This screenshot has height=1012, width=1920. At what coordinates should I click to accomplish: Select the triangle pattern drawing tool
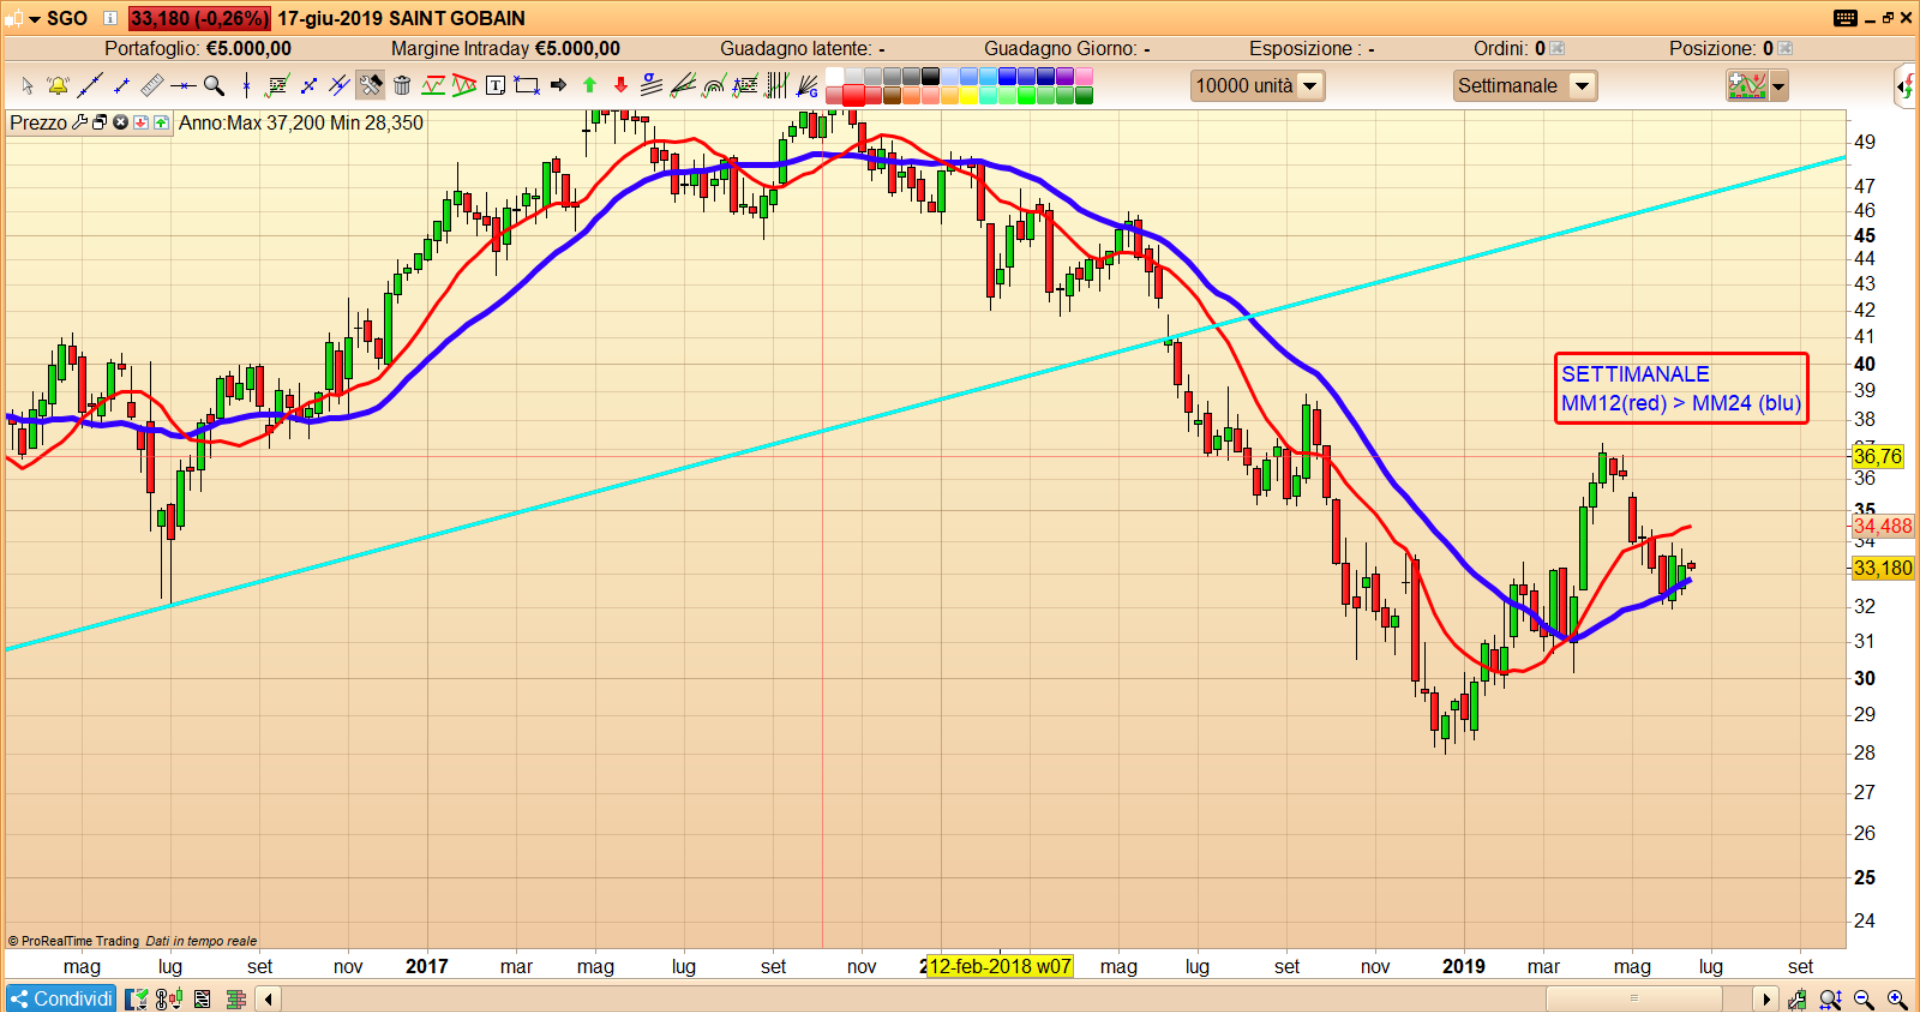[x=464, y=86]
